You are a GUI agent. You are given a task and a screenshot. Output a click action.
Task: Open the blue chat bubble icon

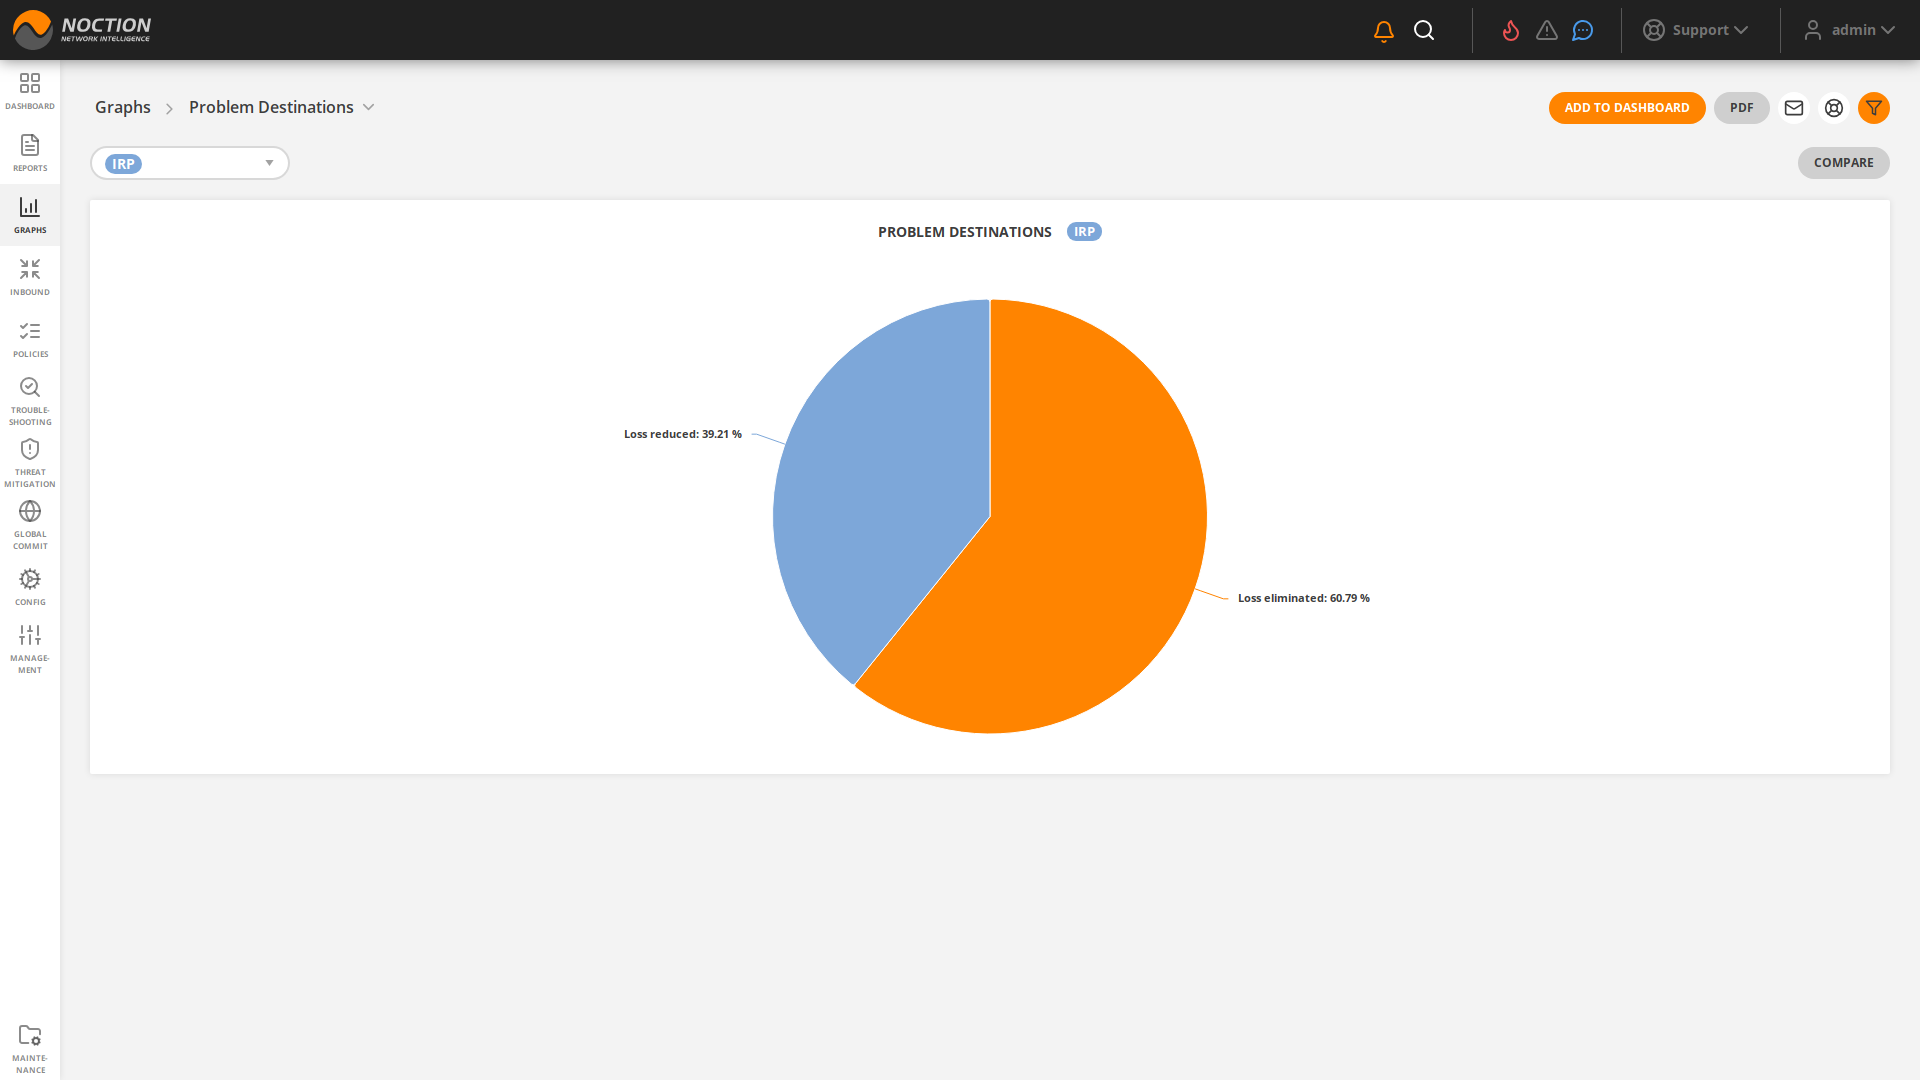[1582, 31]
